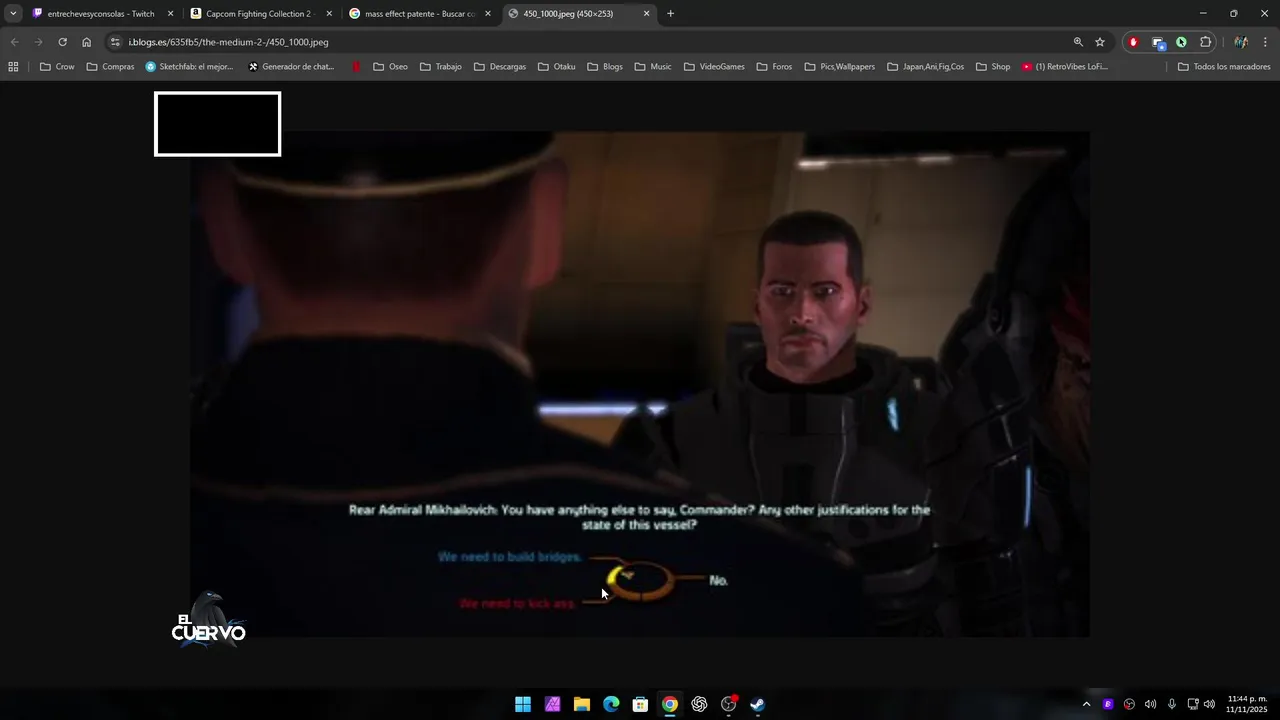Reload the page with the refresh icon
Screen dimensions: 1280x720
62,42
